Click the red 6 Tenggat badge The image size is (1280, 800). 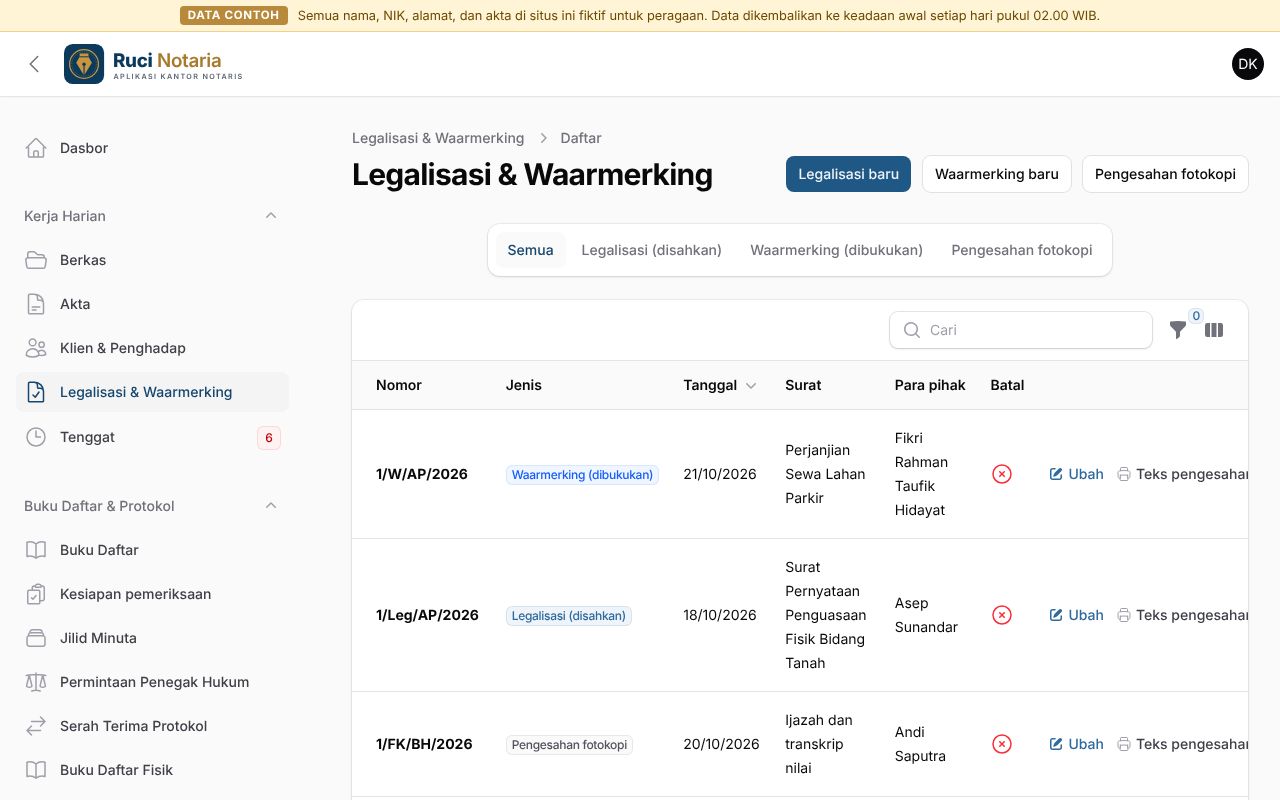[268, 437]
